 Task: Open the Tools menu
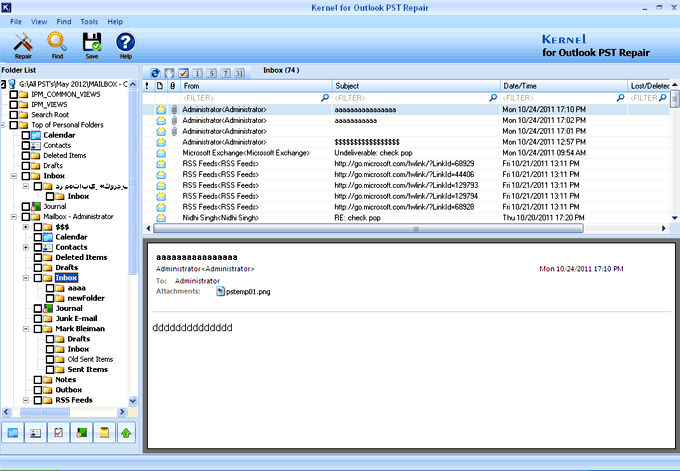(x=89, y=22)
